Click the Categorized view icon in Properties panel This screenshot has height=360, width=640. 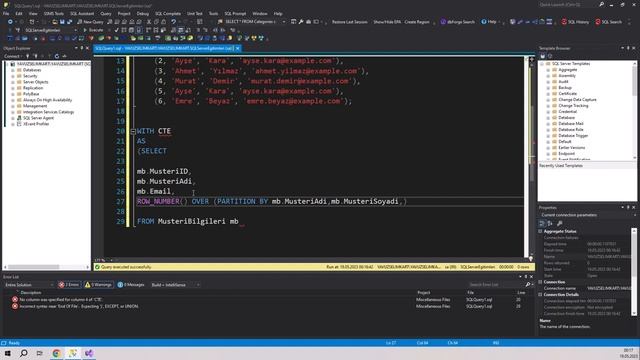tap(542, 223)
